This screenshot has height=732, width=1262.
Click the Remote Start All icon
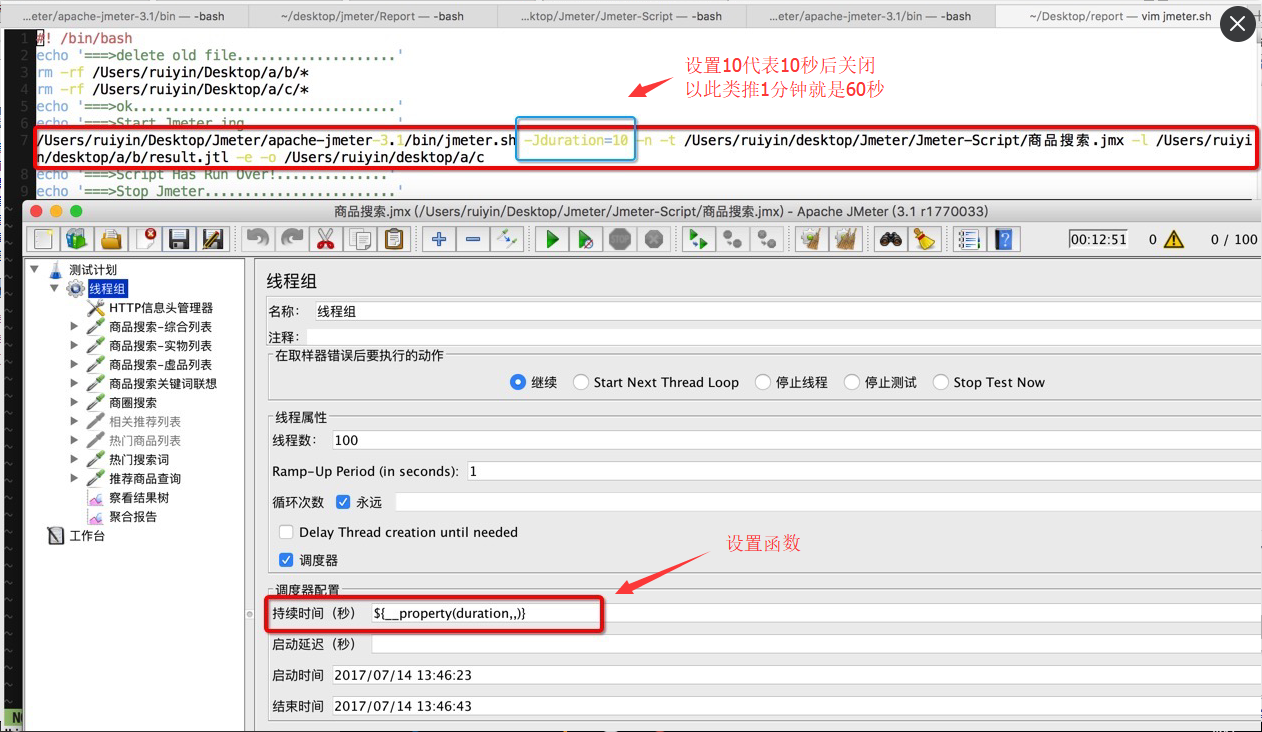(x=699, y=239)
